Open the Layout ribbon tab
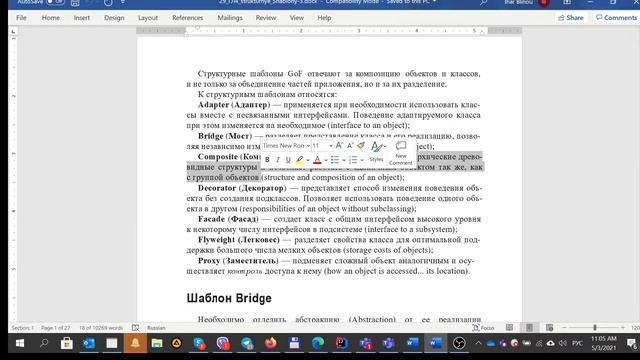The image size is (640, 360). 148,18
